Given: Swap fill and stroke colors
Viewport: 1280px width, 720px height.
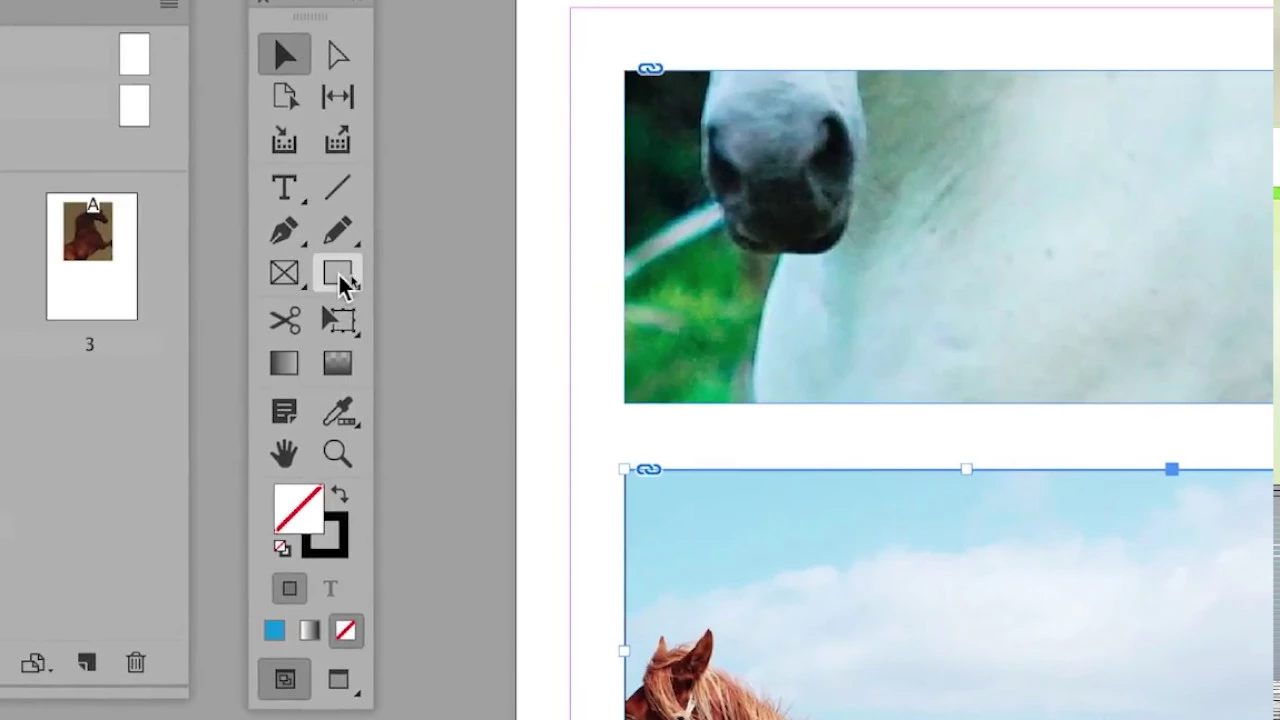Looking at the screenshot, I should 340,495.
